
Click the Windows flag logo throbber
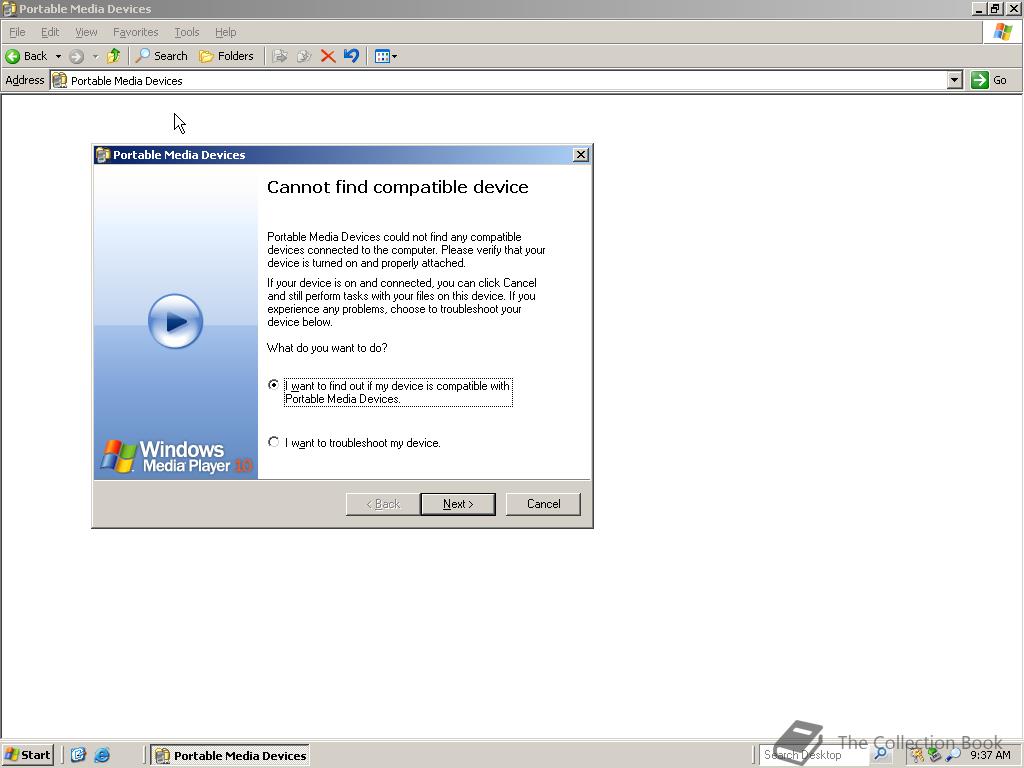(1002, 31)
